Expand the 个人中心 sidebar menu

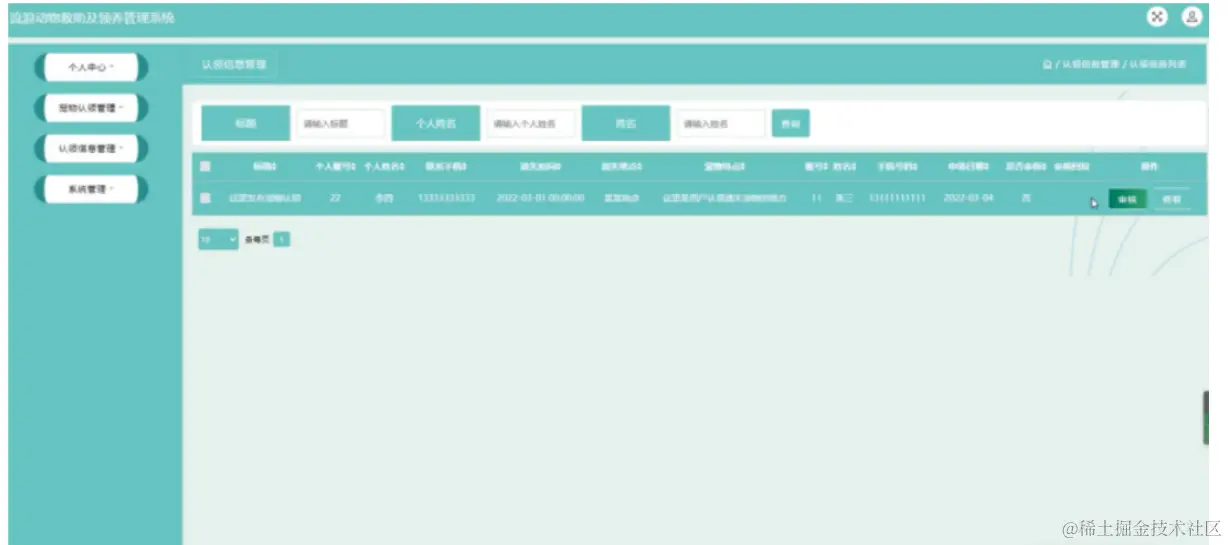[x=91, y=67]
